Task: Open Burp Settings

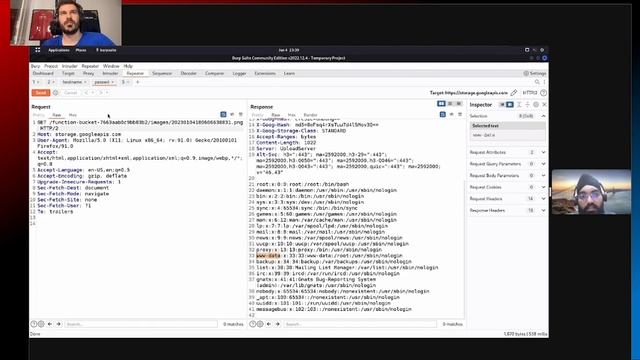Action: point(535,73)
